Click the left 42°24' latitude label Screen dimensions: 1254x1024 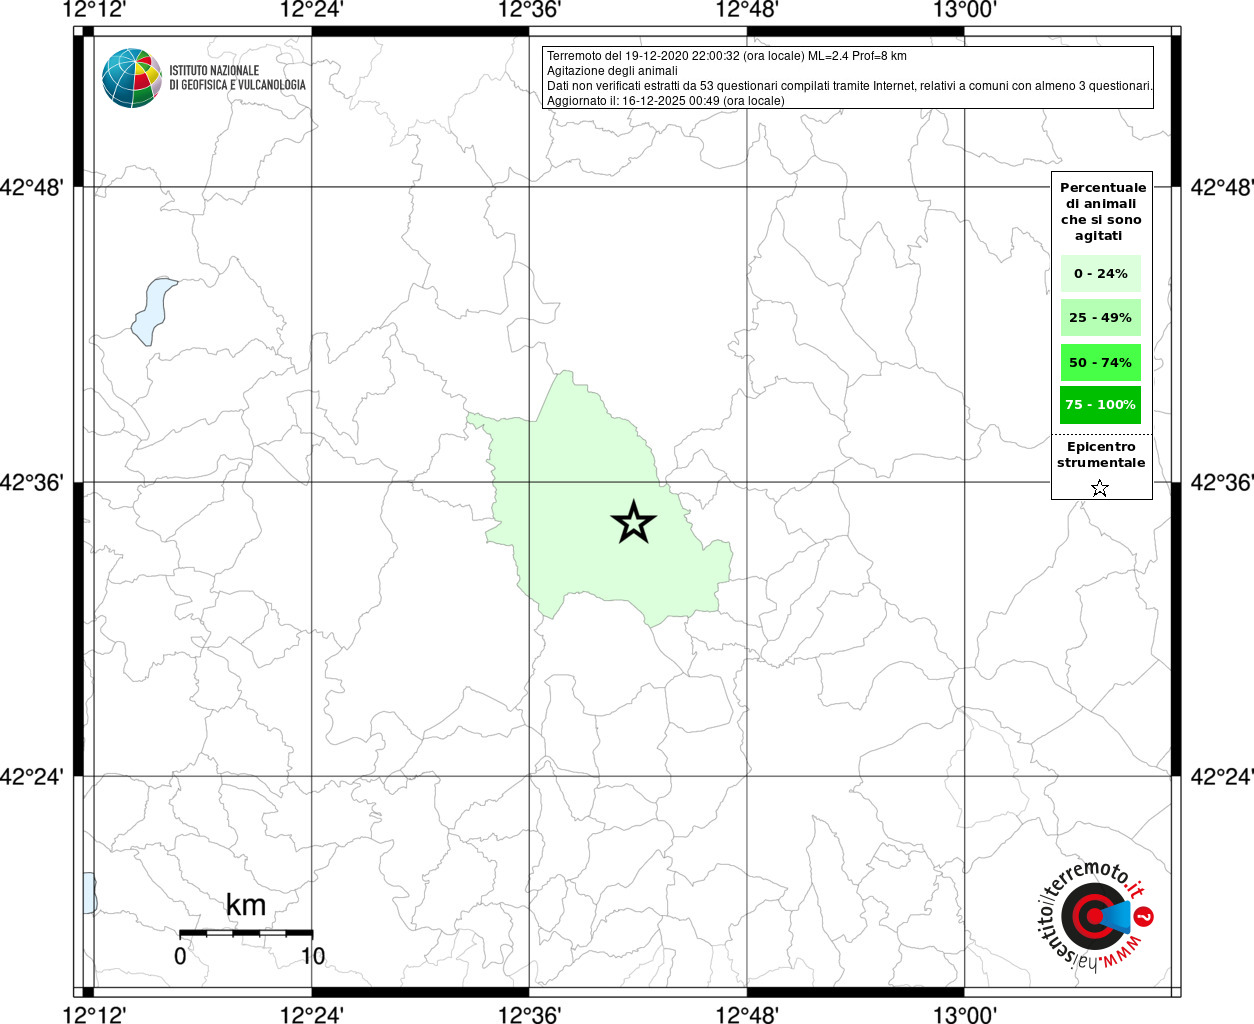(x=31, y=776)
